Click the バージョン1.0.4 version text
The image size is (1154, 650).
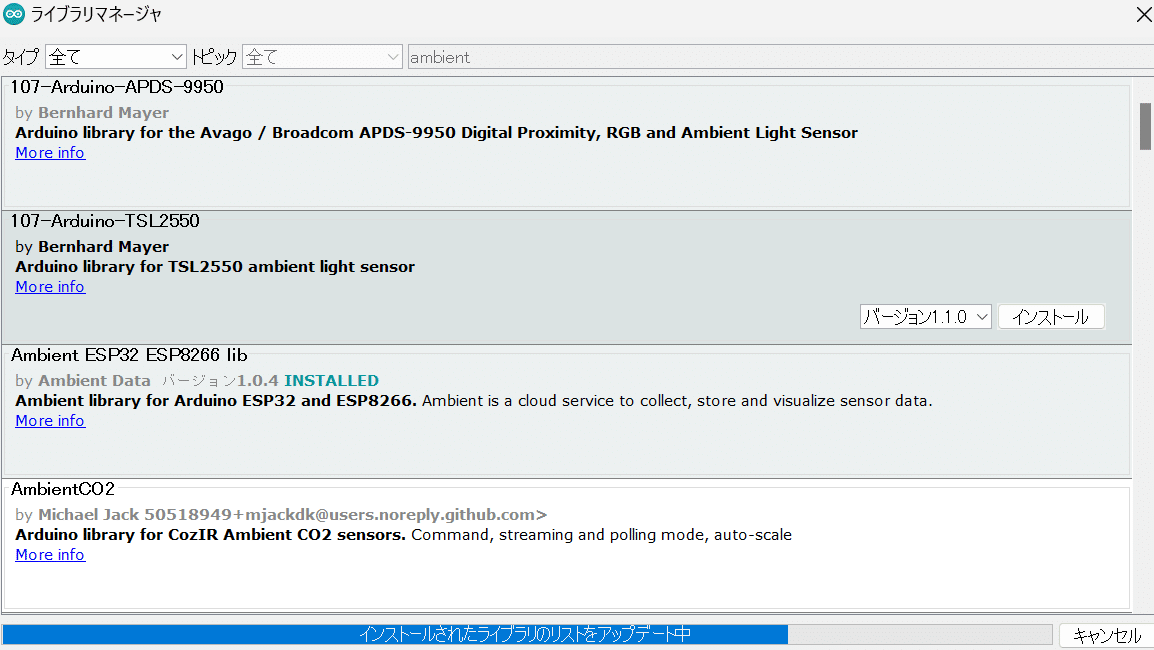tap(220, 381)
